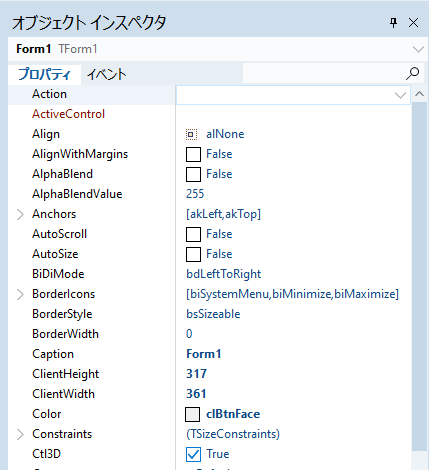This screenshot has width=429, height=470.
Task: Click the [biSystemMenu,biMinimize,biMaximize] value
Action: tap(292, 294)
